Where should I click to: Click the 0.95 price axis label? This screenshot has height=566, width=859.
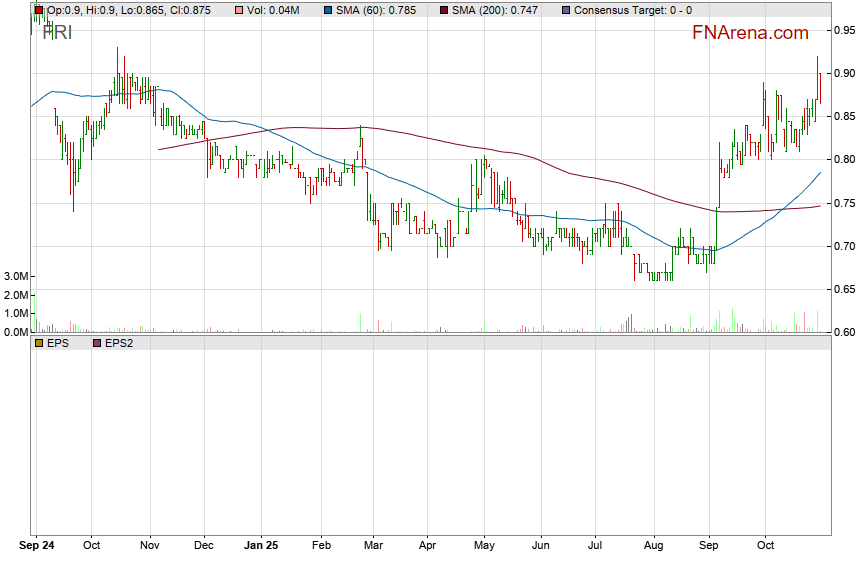pos(845,30)
